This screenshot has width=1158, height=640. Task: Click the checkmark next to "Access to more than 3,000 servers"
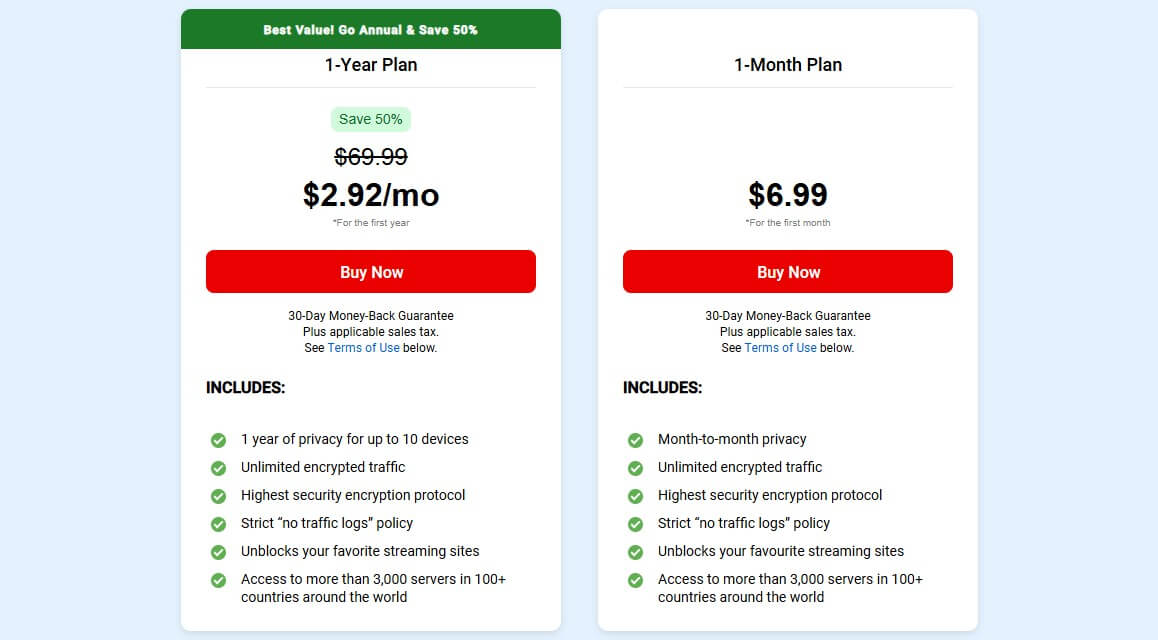(219, 579)
